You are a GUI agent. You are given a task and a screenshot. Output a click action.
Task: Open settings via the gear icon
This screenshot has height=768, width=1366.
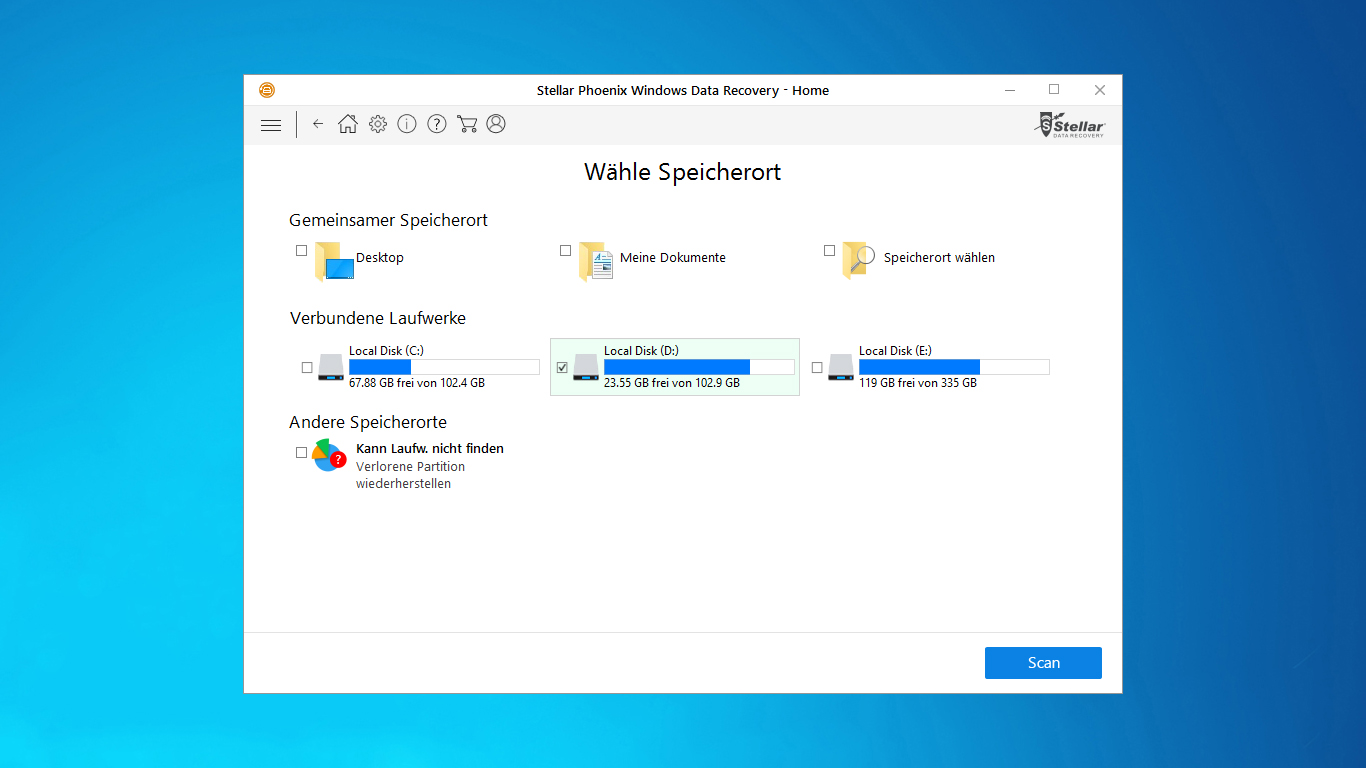[377, 124]
